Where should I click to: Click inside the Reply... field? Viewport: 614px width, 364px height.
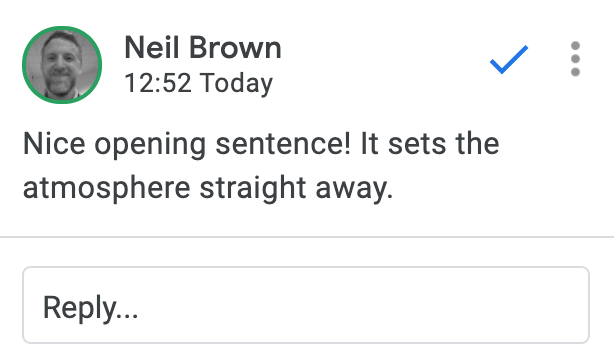coord(306,305)
